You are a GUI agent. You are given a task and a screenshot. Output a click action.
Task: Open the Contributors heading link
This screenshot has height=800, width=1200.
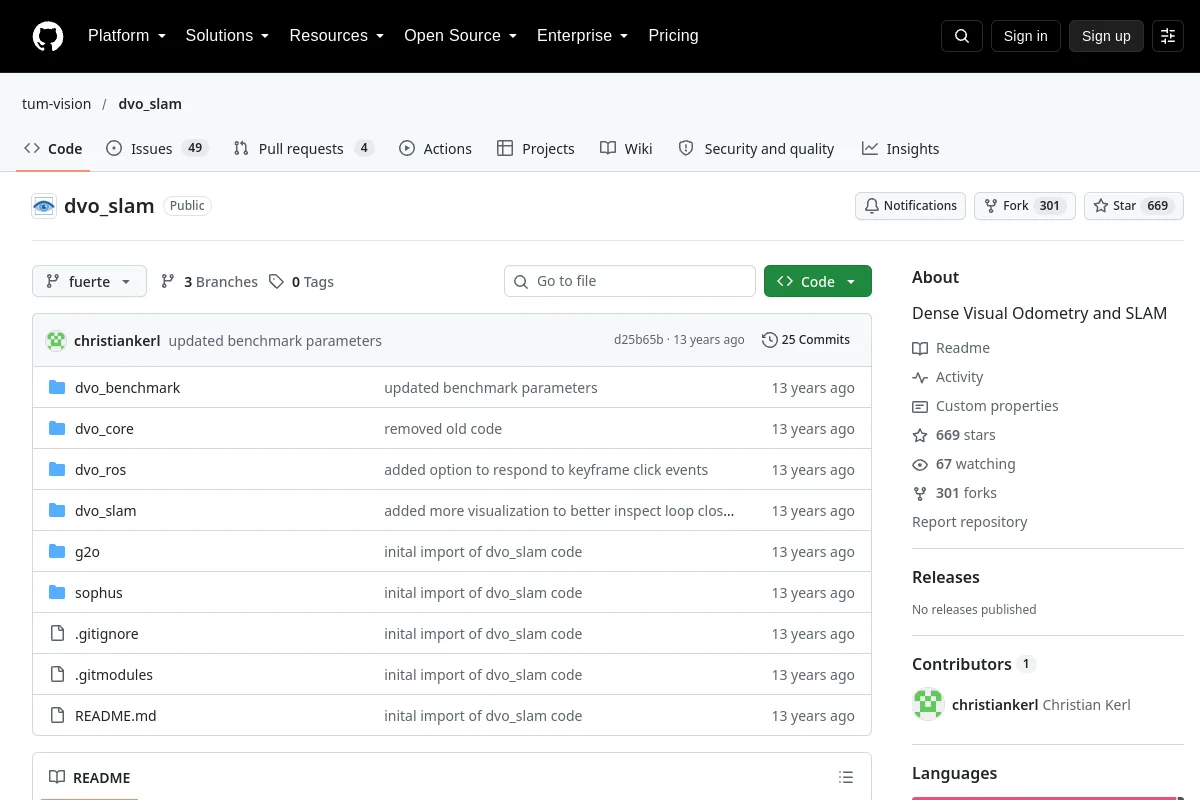pyautogui.click(x=973, y=664)
